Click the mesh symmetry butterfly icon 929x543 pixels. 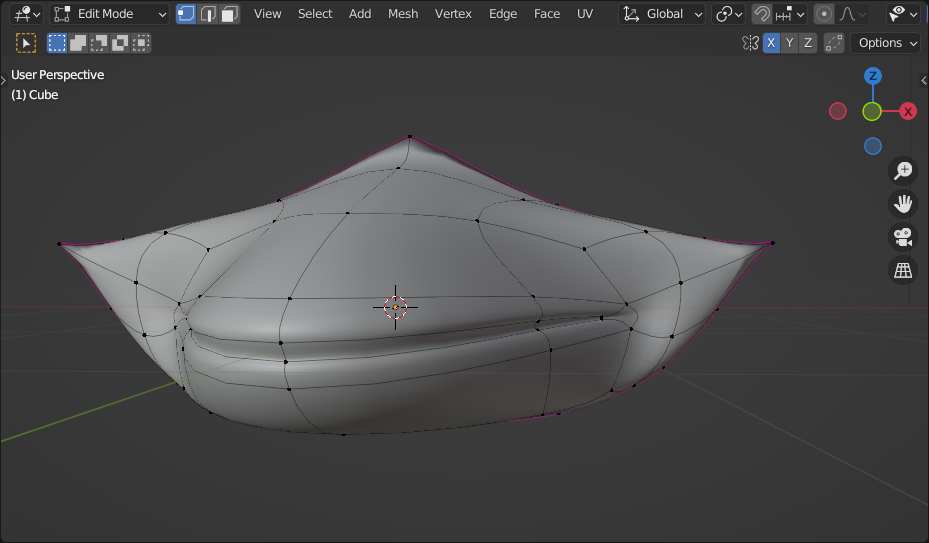tap(750, 43)
